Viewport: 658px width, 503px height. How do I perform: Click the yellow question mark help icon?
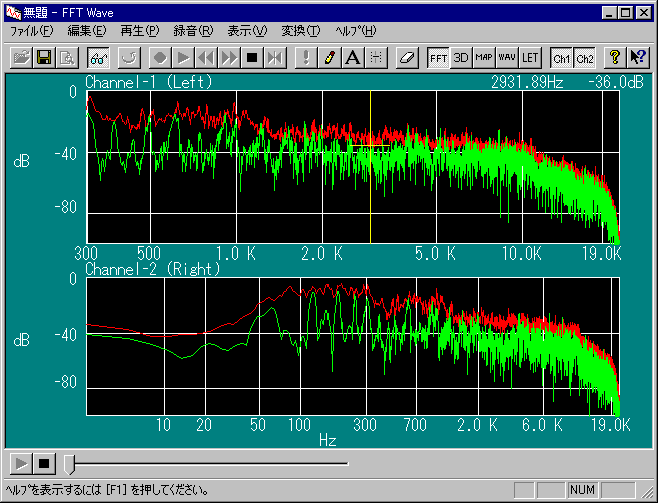click(615, 57)
